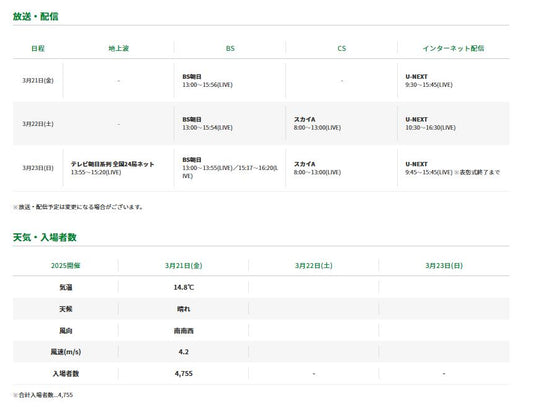The width and height of the screenshot is (533, 407).
Task: Click テレビ朝日系列 全国24局ネット entry
Action: click(x=113, y=168)
